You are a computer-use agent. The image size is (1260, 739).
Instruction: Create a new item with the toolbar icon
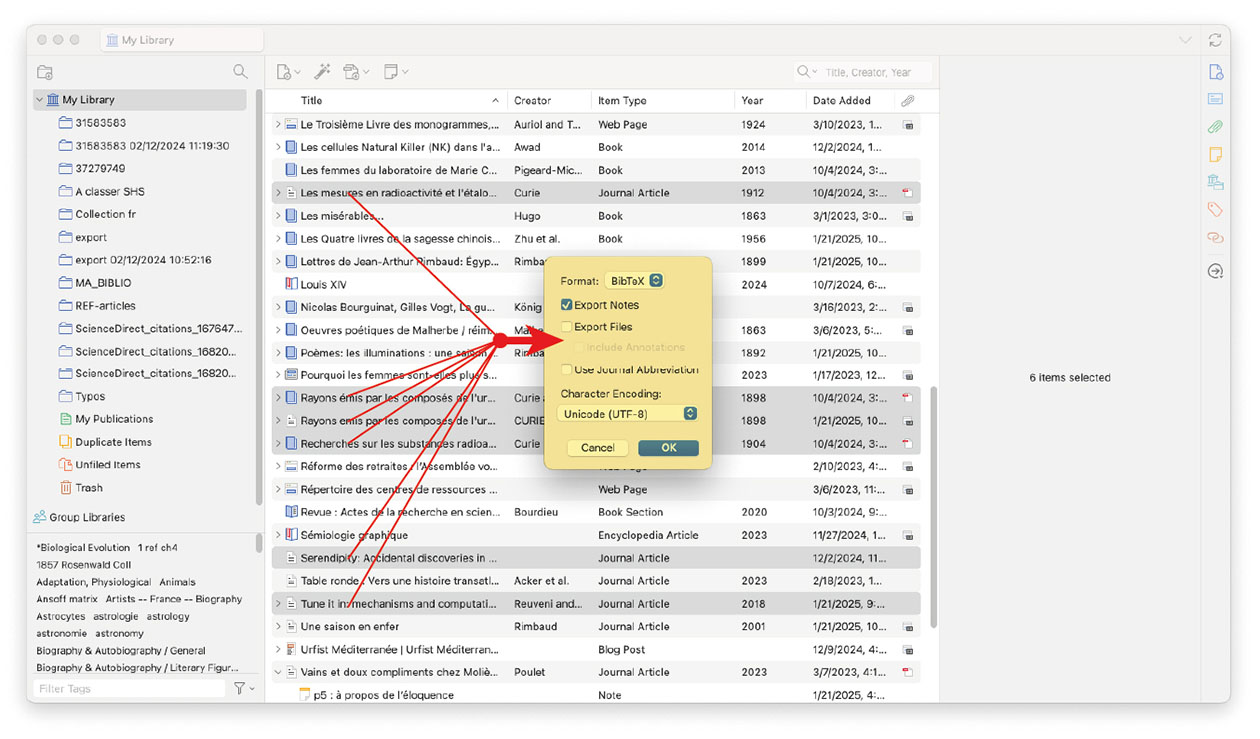pyautogui.click(x=284, y=71)
